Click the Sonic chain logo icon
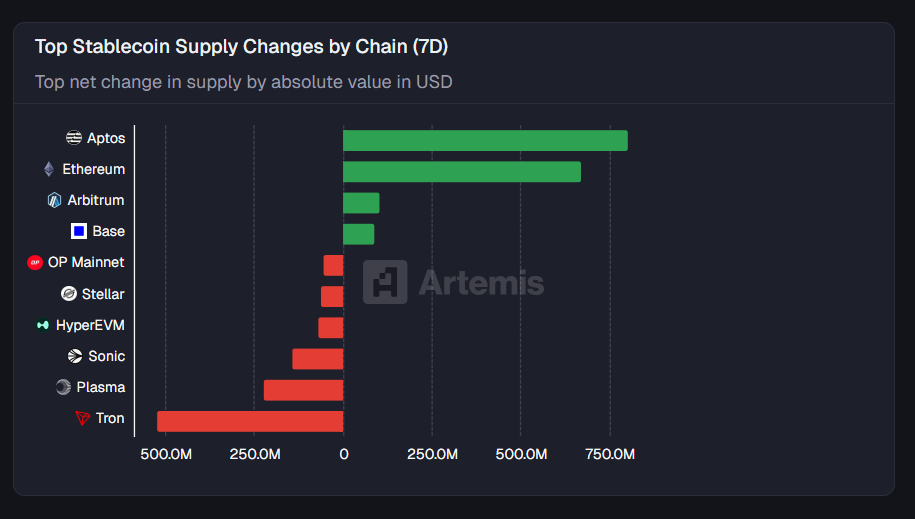Viewport: 915px width, 519px height. point(75,356)
